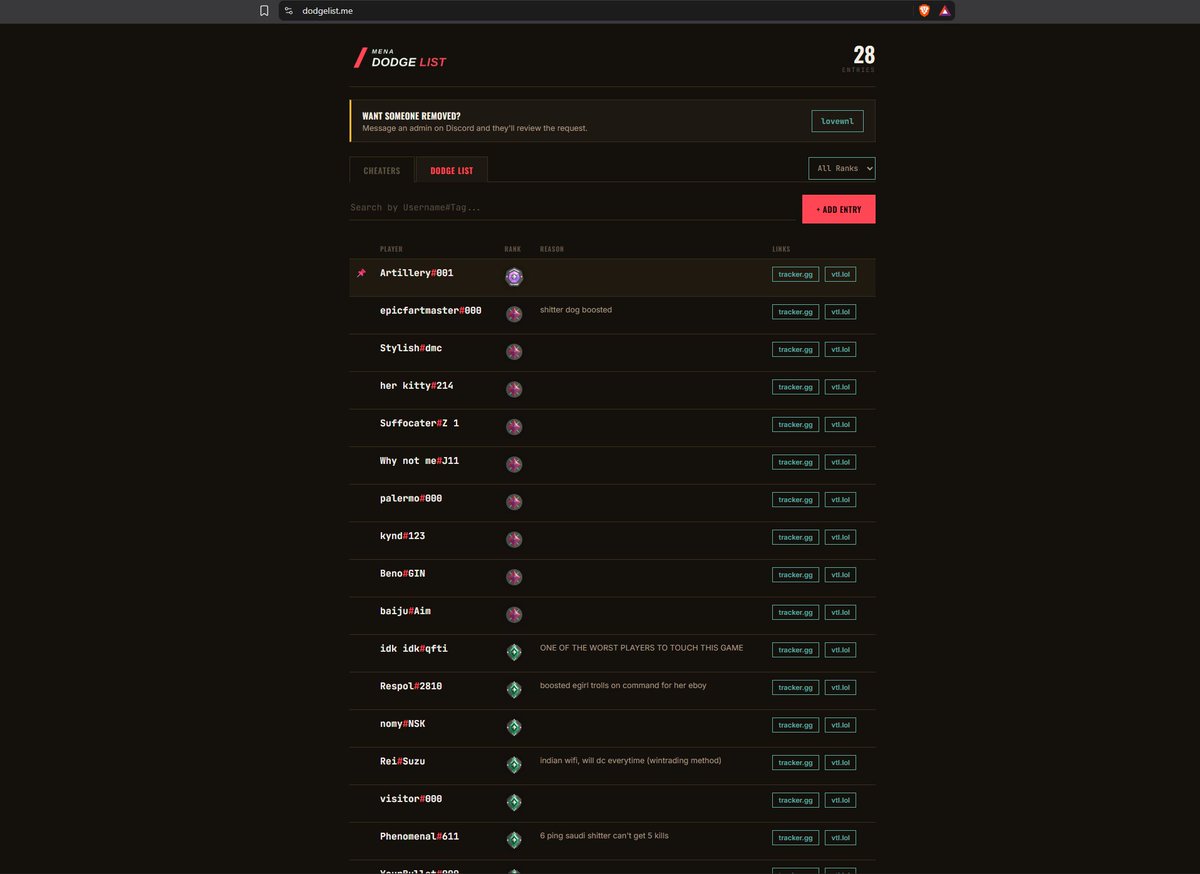This screenshot has width=1200, height=874.
Task: Switch to the Cheaters tab
Action: pos(382,170)
